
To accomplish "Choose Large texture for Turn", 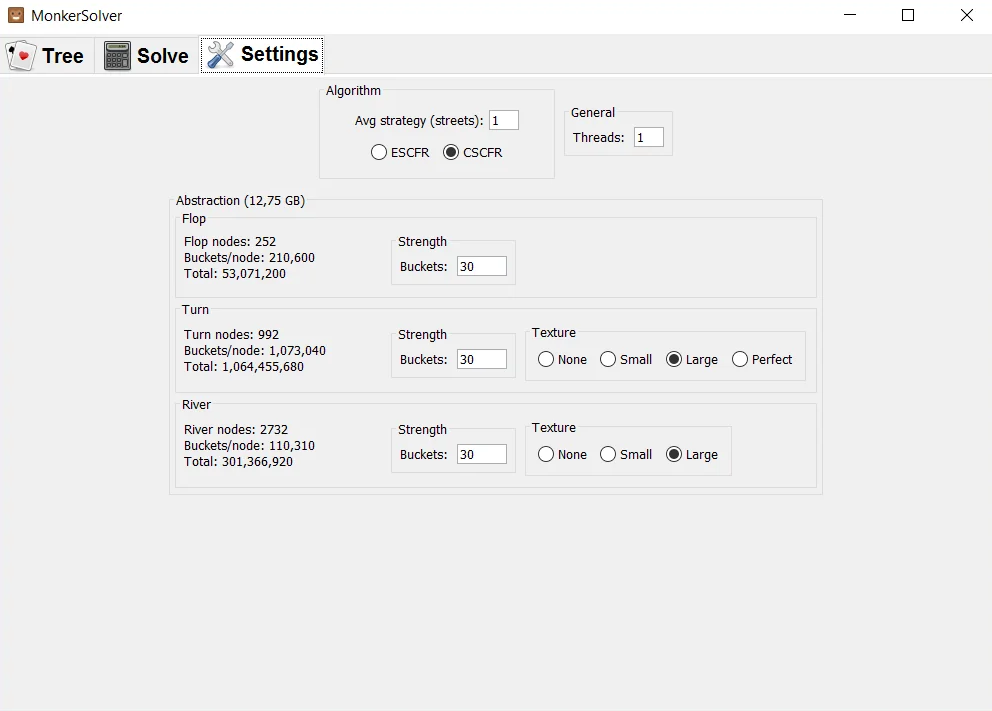I will (691, 359).
